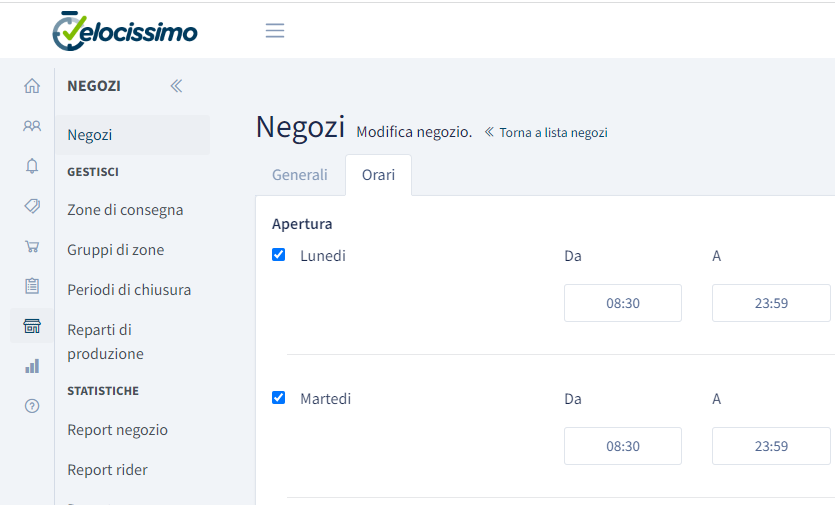Toggle the hamburger menu icon

pos(275,30)
